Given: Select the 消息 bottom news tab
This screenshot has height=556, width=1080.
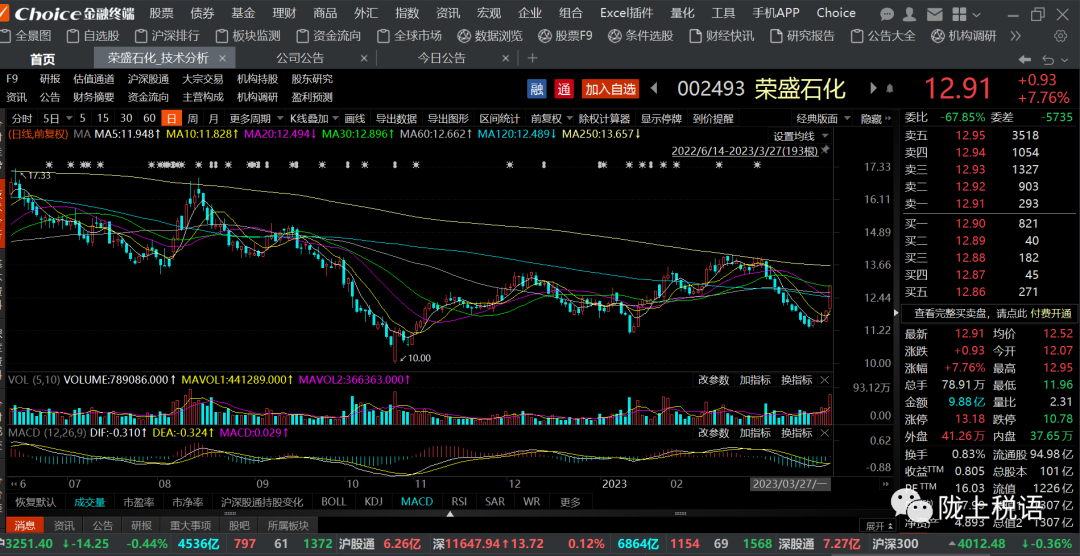Looking at the screenshot, I should pyautogui.click(x=24, y=526).
